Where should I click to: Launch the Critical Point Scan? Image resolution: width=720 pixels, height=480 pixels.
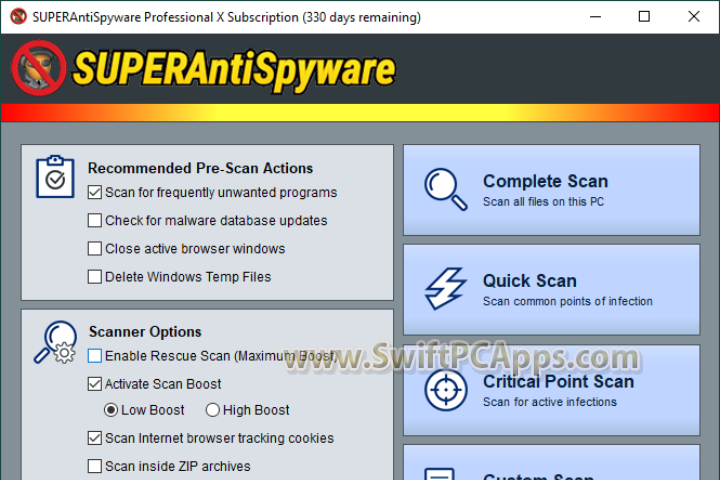coord(551,390)
